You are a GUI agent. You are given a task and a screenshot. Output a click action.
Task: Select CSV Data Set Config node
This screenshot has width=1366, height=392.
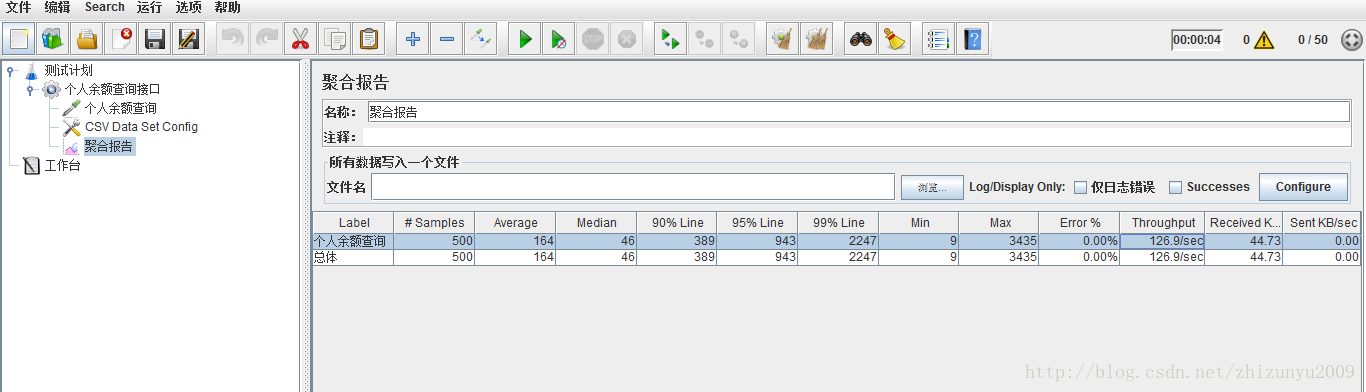pos(141,127)
